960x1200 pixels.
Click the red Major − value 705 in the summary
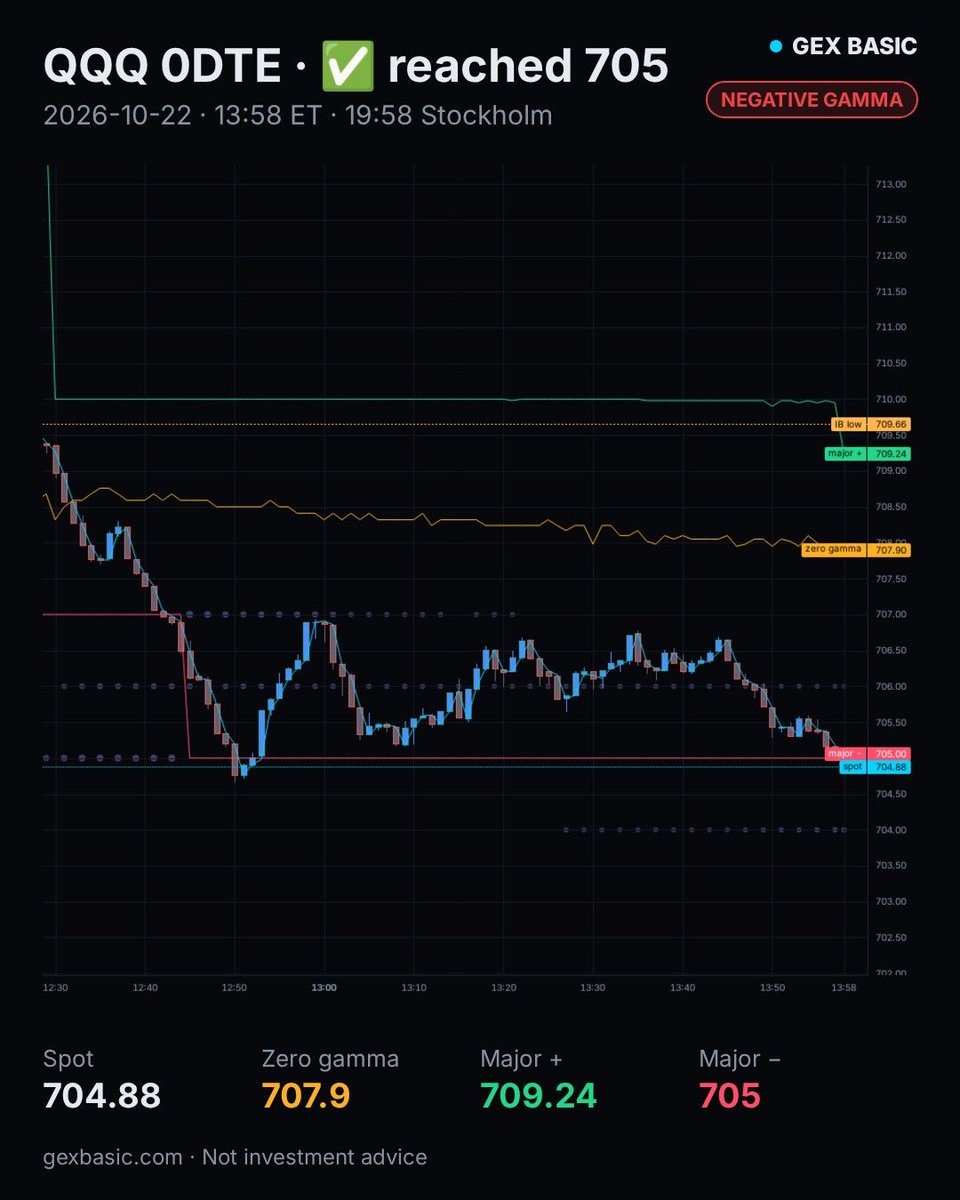[730, 1096]
